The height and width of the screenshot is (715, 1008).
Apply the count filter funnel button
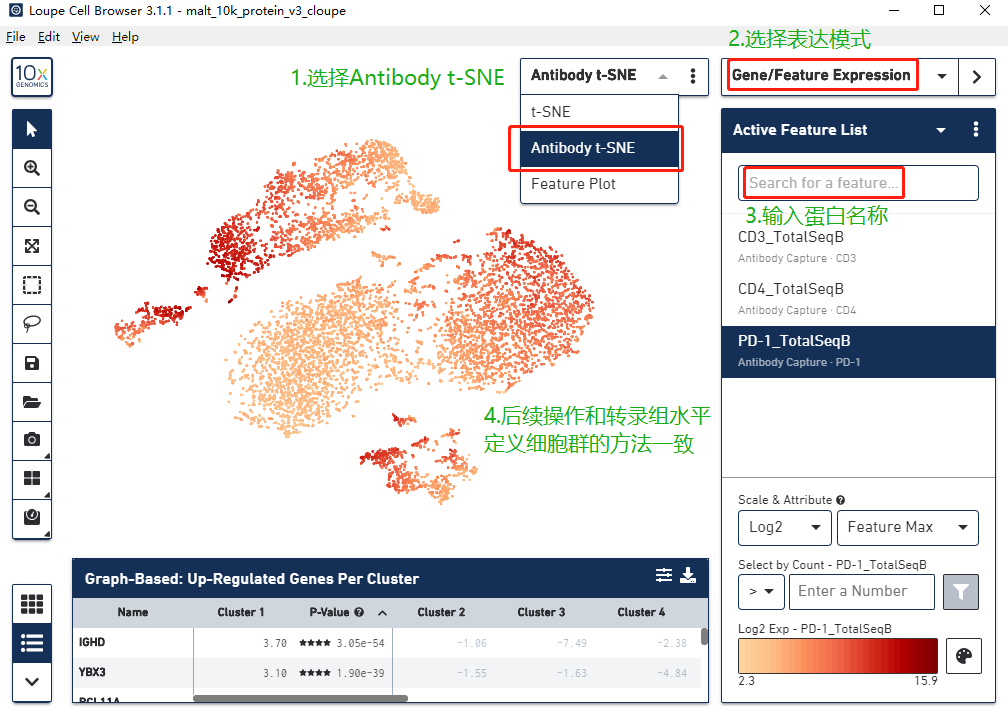point(960,592)
